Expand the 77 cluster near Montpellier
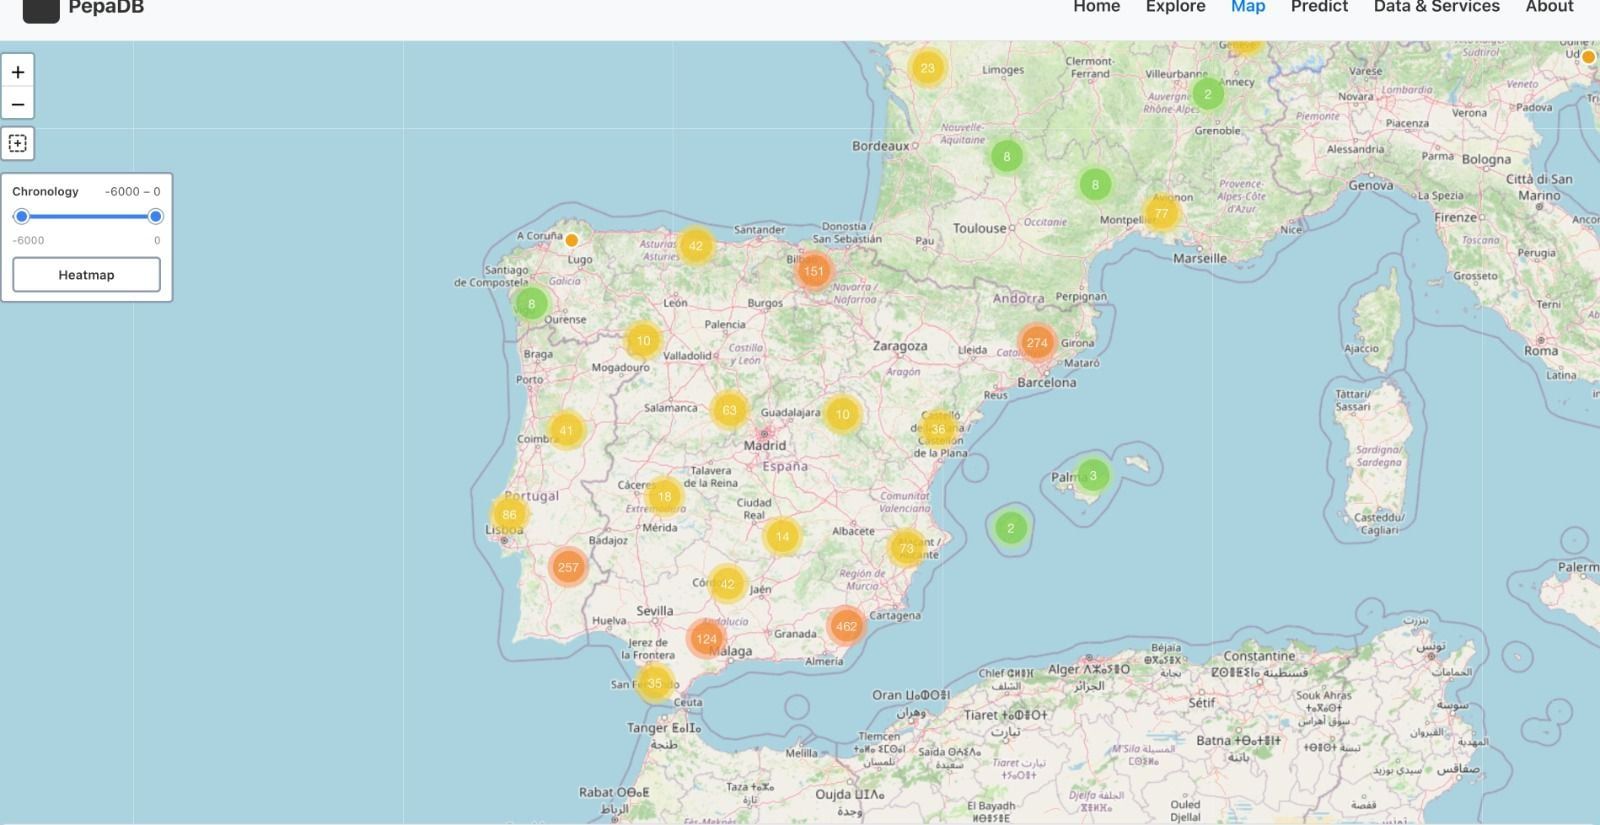The height and width of the screenshot is (825, 1600). (1161, 213)
